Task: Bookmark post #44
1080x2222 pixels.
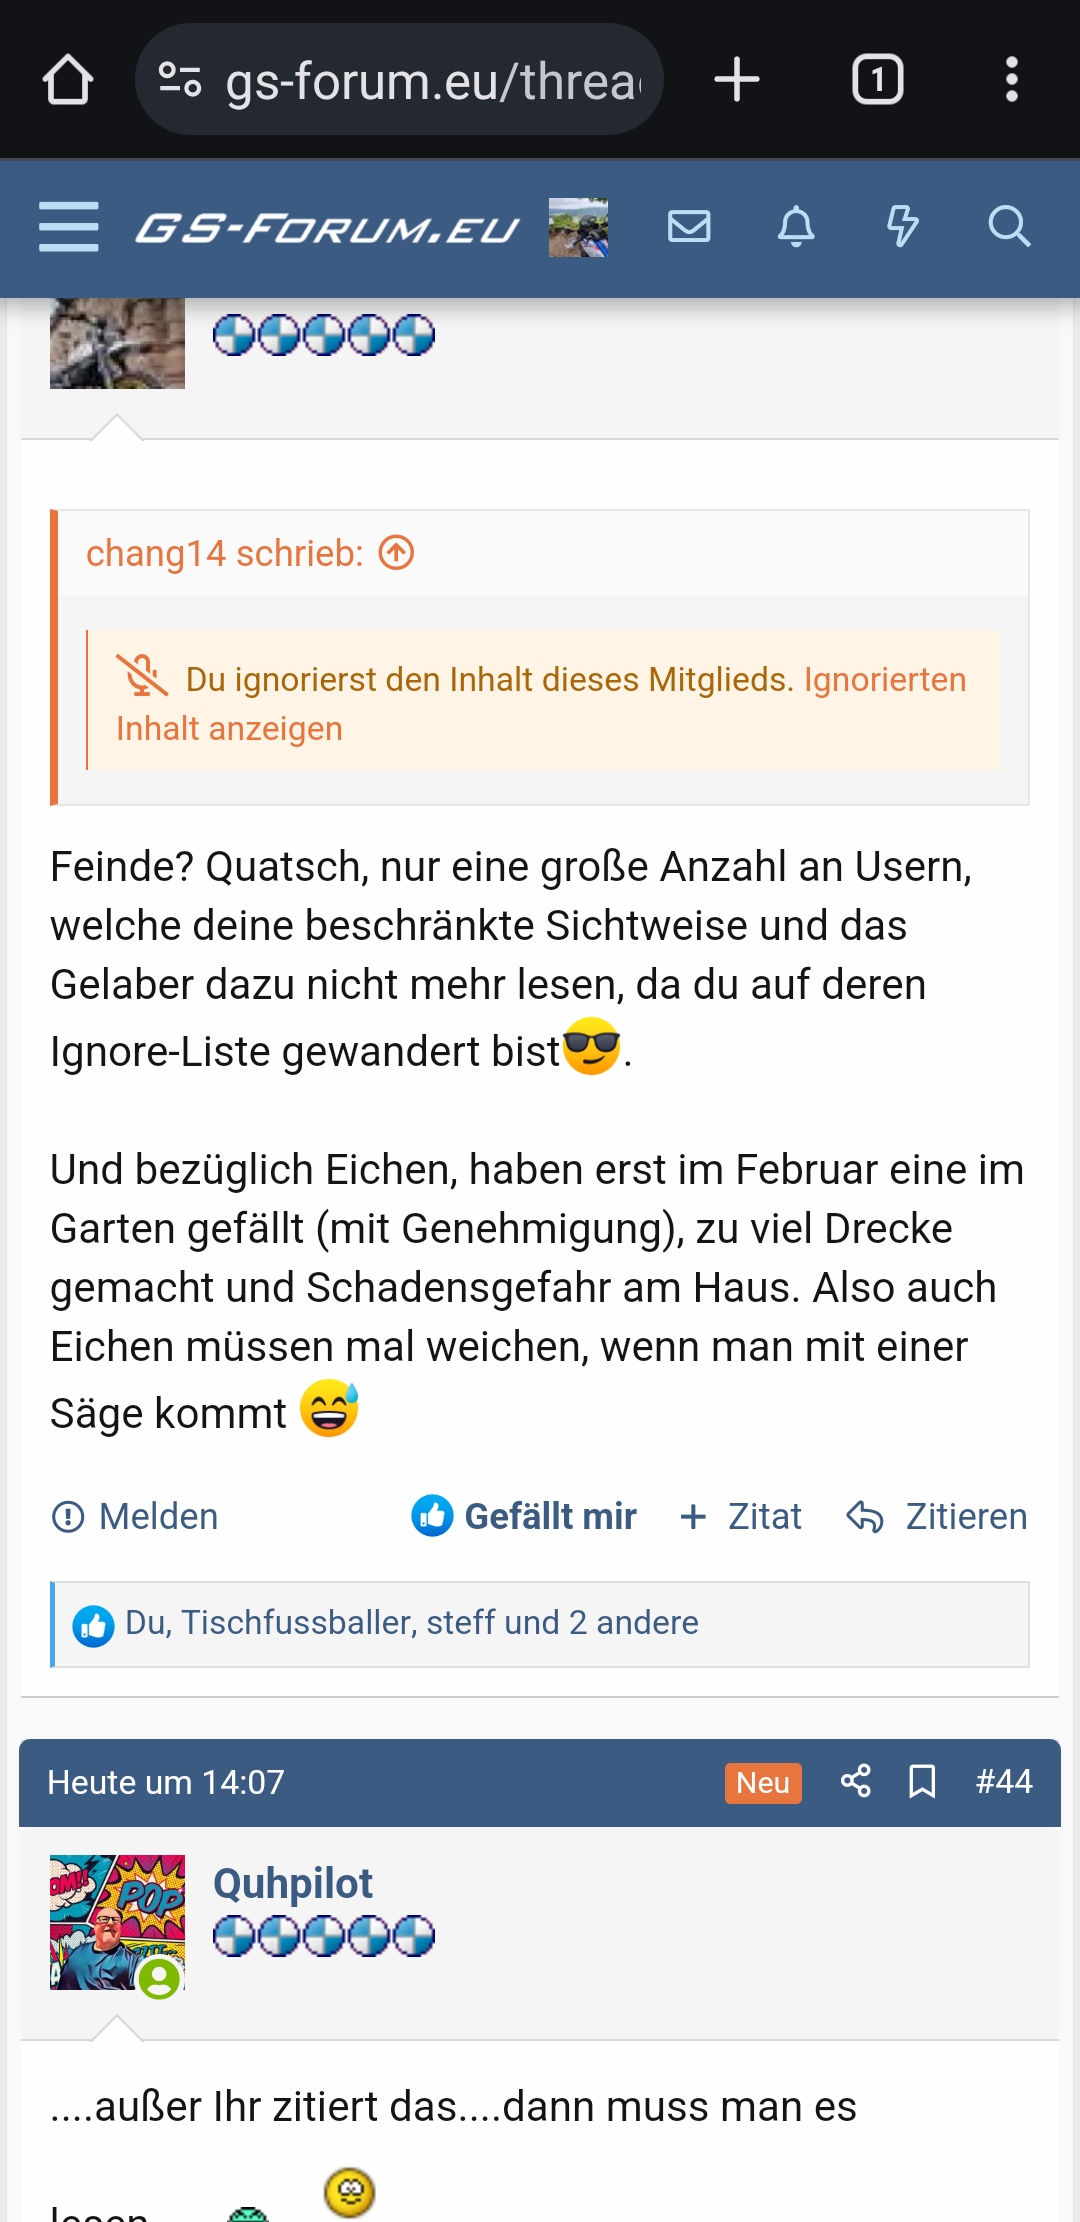Action: pos(922,1781)
